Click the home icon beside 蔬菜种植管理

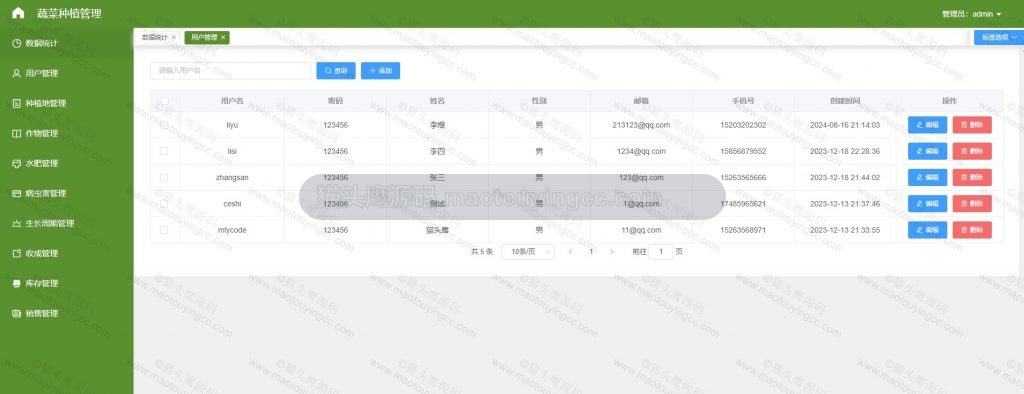click(x=18, y=13)
